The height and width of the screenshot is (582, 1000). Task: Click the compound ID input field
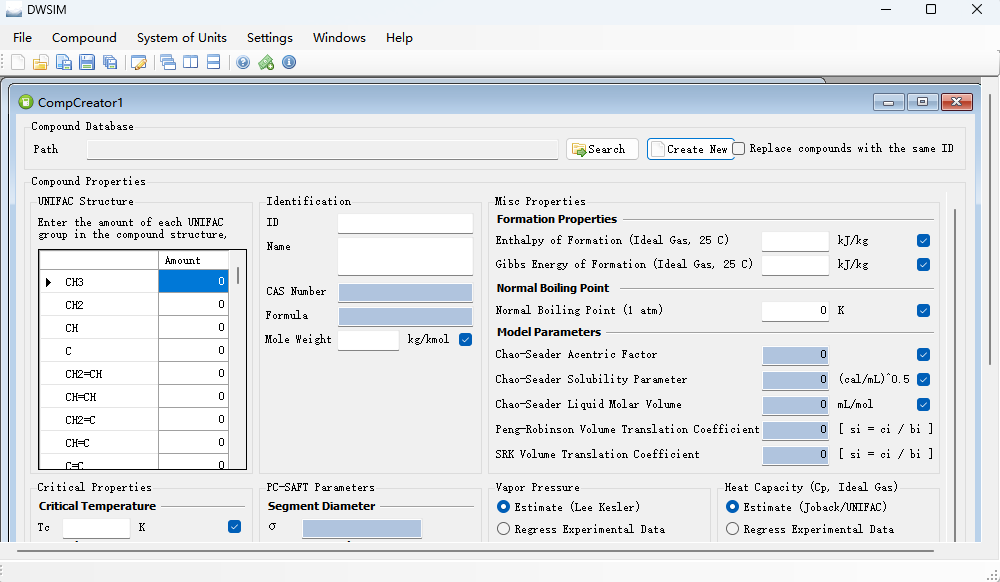tap(405, 223)
